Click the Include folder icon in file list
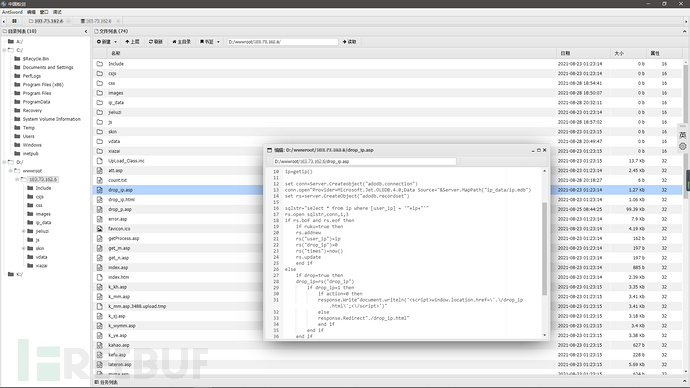The width and height of the screenshot is (690, 388). pos(100,64)
